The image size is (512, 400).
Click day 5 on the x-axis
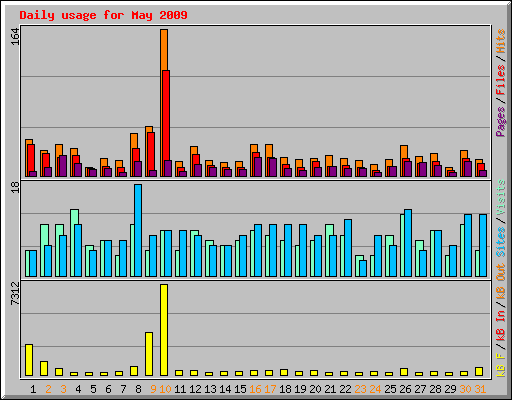(x=93, y=389)
